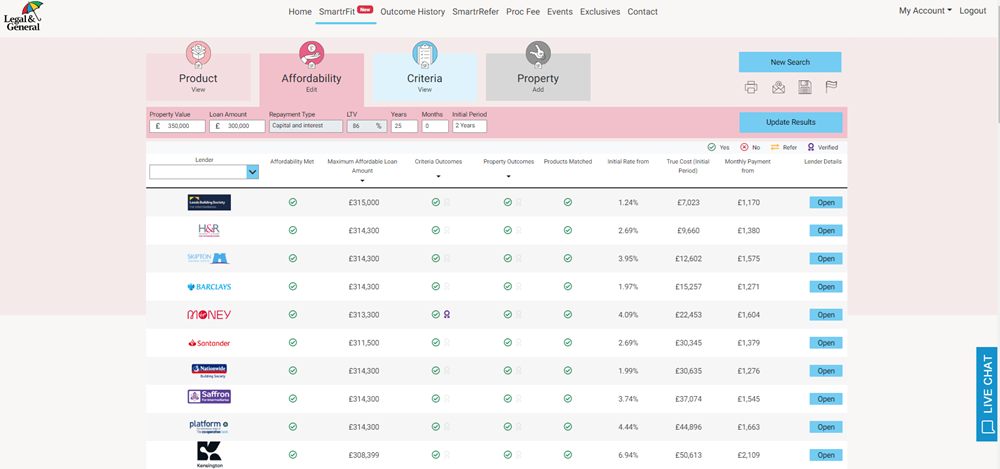Click Leeds affordability met tick
This screenshot has width=1000, height=469.
pyautogui.click(x=293, y=202)
